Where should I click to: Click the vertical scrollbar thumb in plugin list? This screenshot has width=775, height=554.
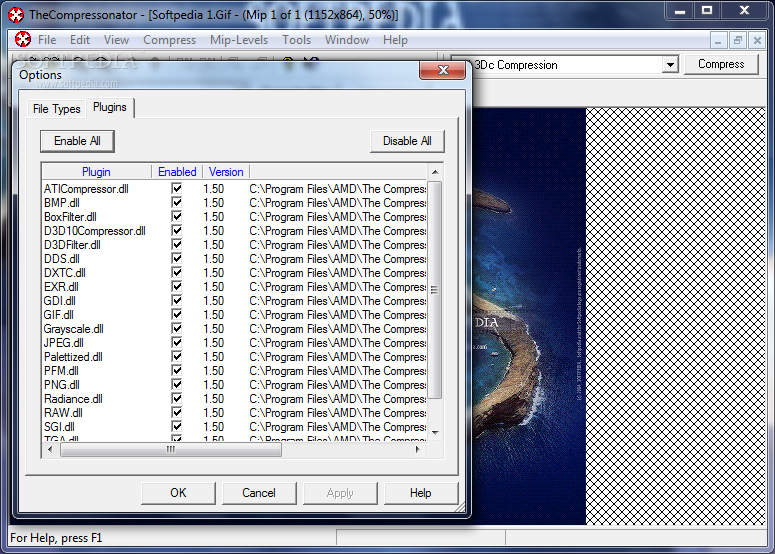pyautogui.click(x=434, y=290)
